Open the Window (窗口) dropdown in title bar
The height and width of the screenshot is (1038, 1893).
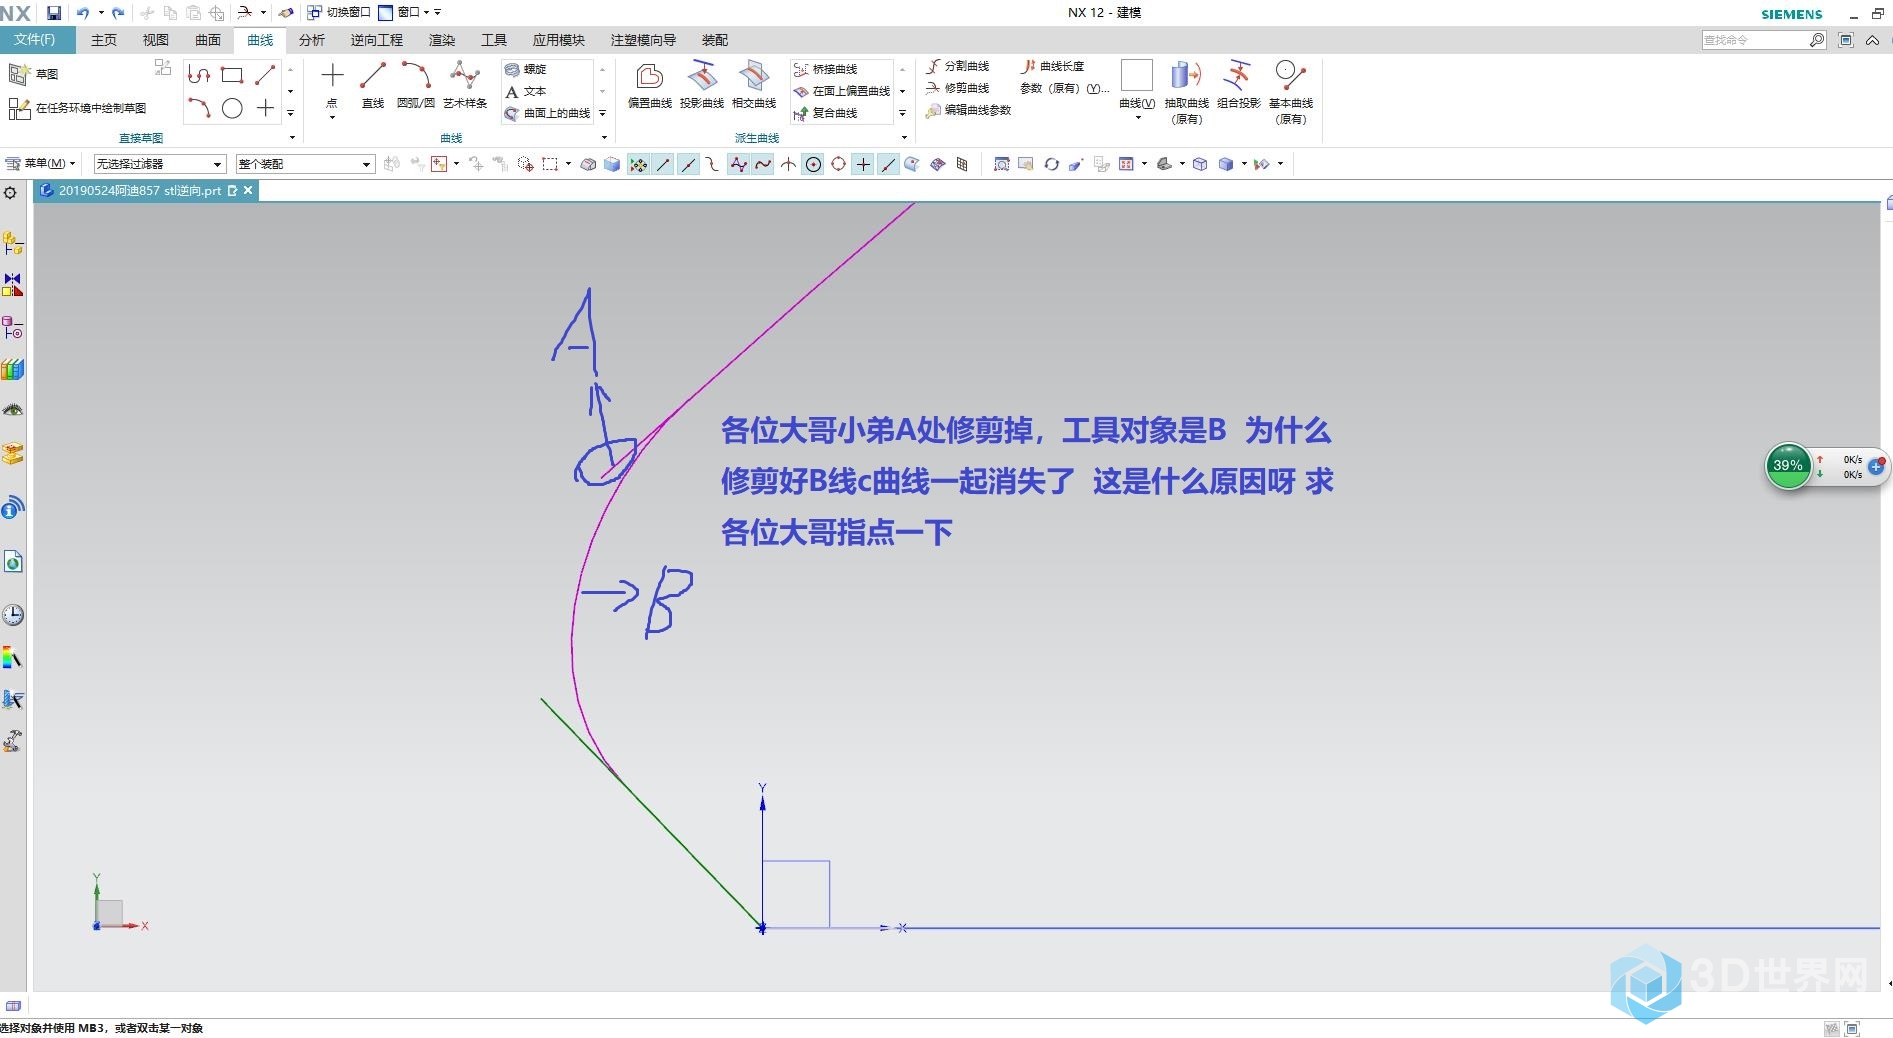[404, 13]
